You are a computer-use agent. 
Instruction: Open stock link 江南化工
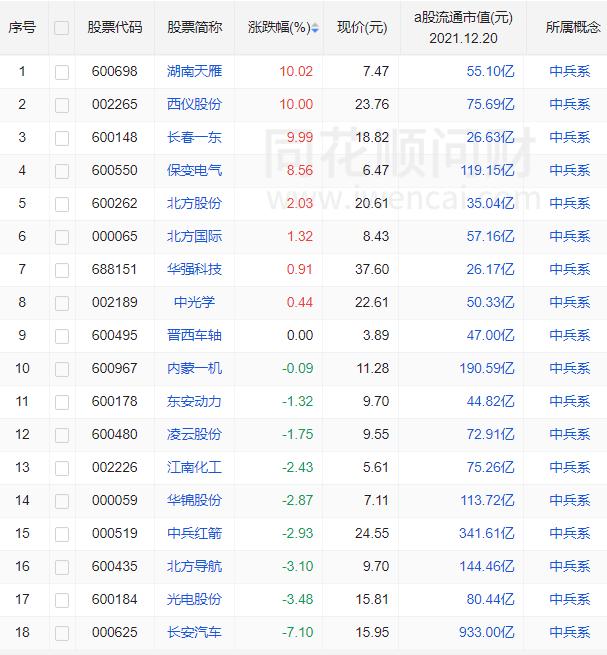point(194,467)
